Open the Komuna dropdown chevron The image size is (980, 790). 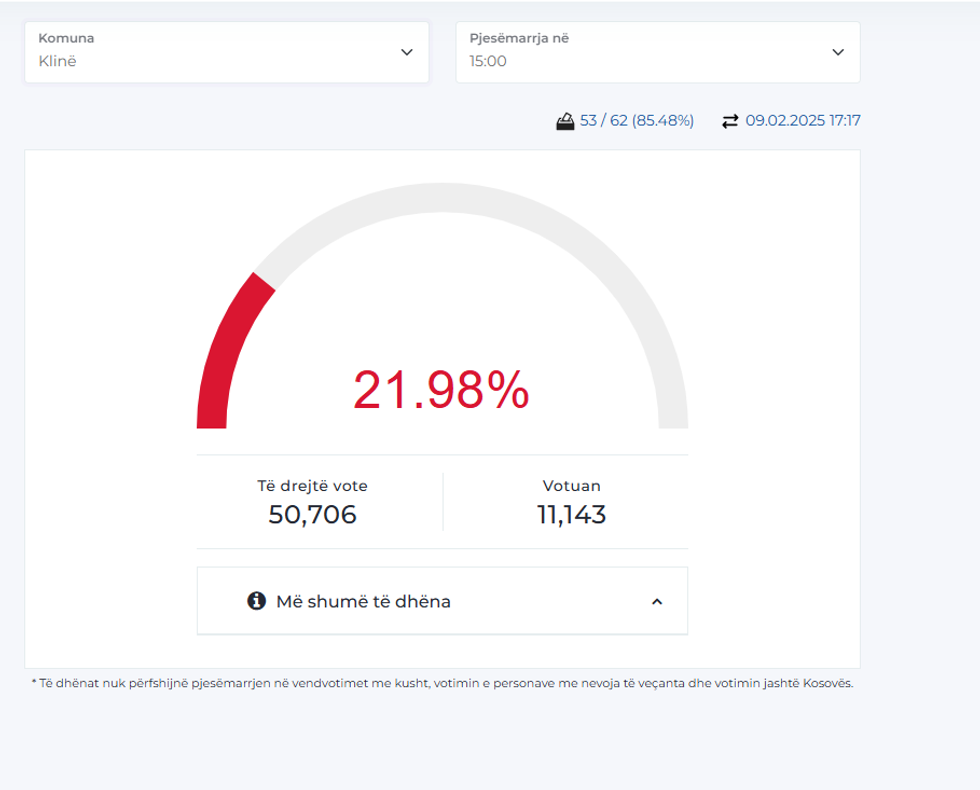click(406, 52)
